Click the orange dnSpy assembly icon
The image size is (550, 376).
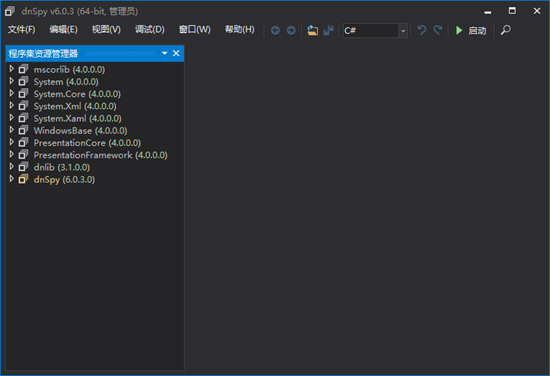pyautogui.click(x=23, y=179)
